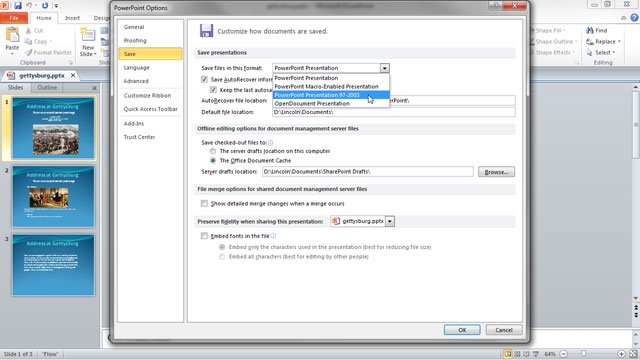Image resolution: width=640 pixels, height=360 pixels.
Task: Open the Quick Access Toolbar category
Action: coord(150,109)
